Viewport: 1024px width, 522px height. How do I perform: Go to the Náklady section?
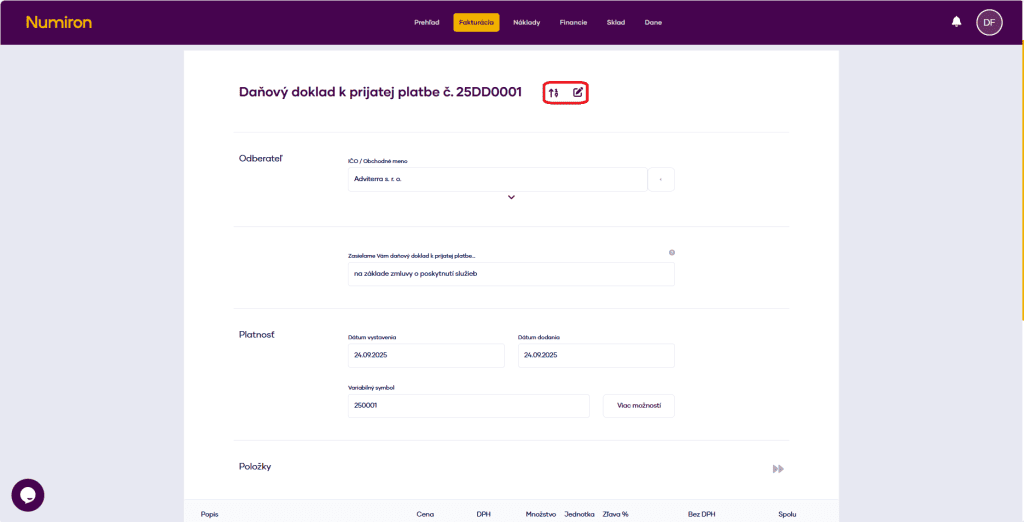point(526,22)
